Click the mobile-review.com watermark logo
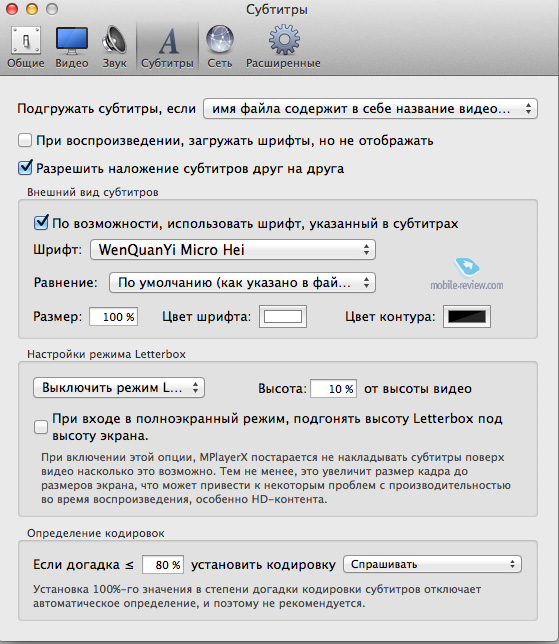The image size is (559, 644). tap(467, 274)
